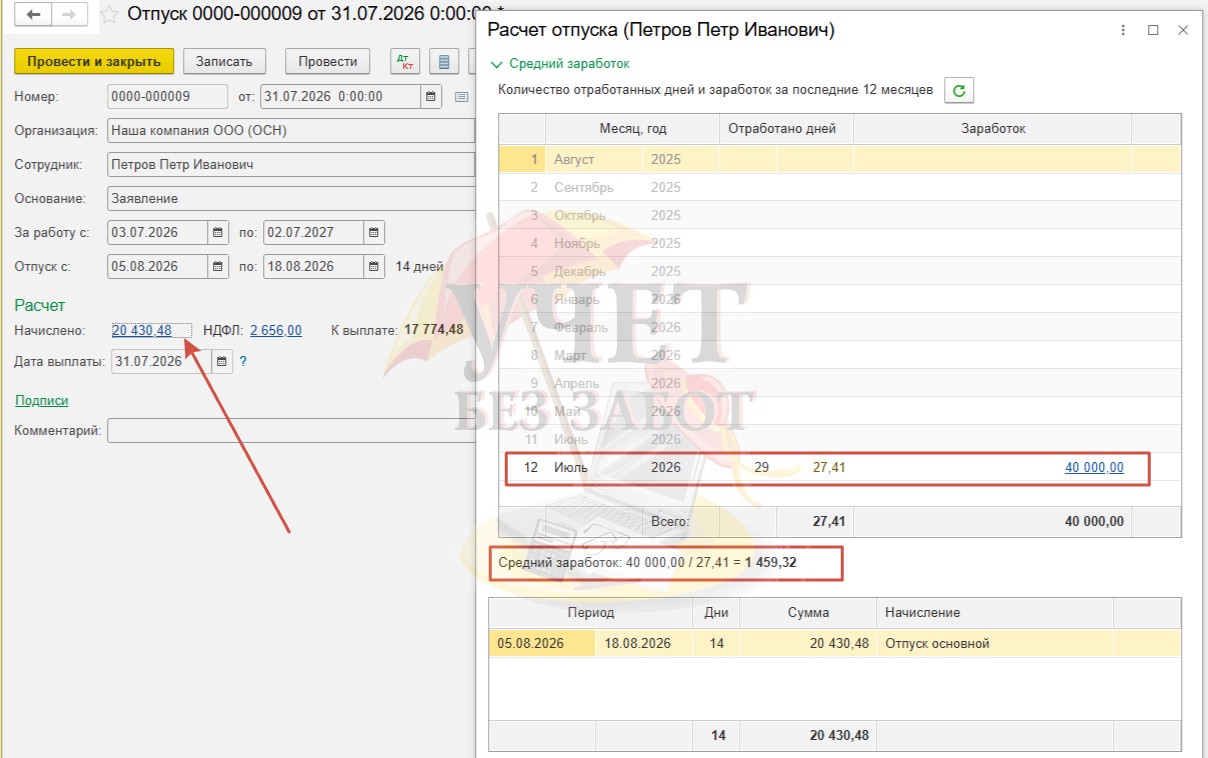1208x758 pixels.
Task: Show the Дт/Кт postings icon
Action: [x=405, y=61]
